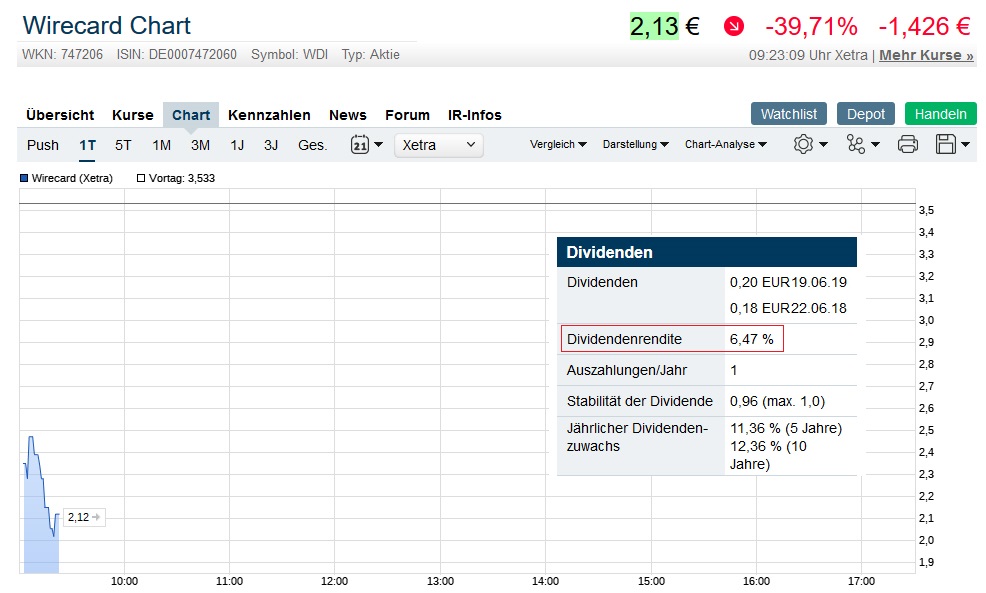
Task: Click the Stabilität der Dividende row label
Action: coord(640,401)
